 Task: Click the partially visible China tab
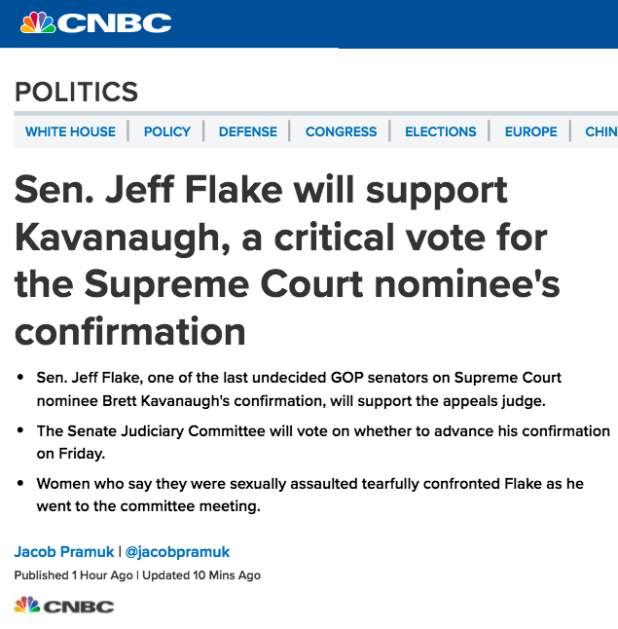pyautogui.click(x=601, y=132)
